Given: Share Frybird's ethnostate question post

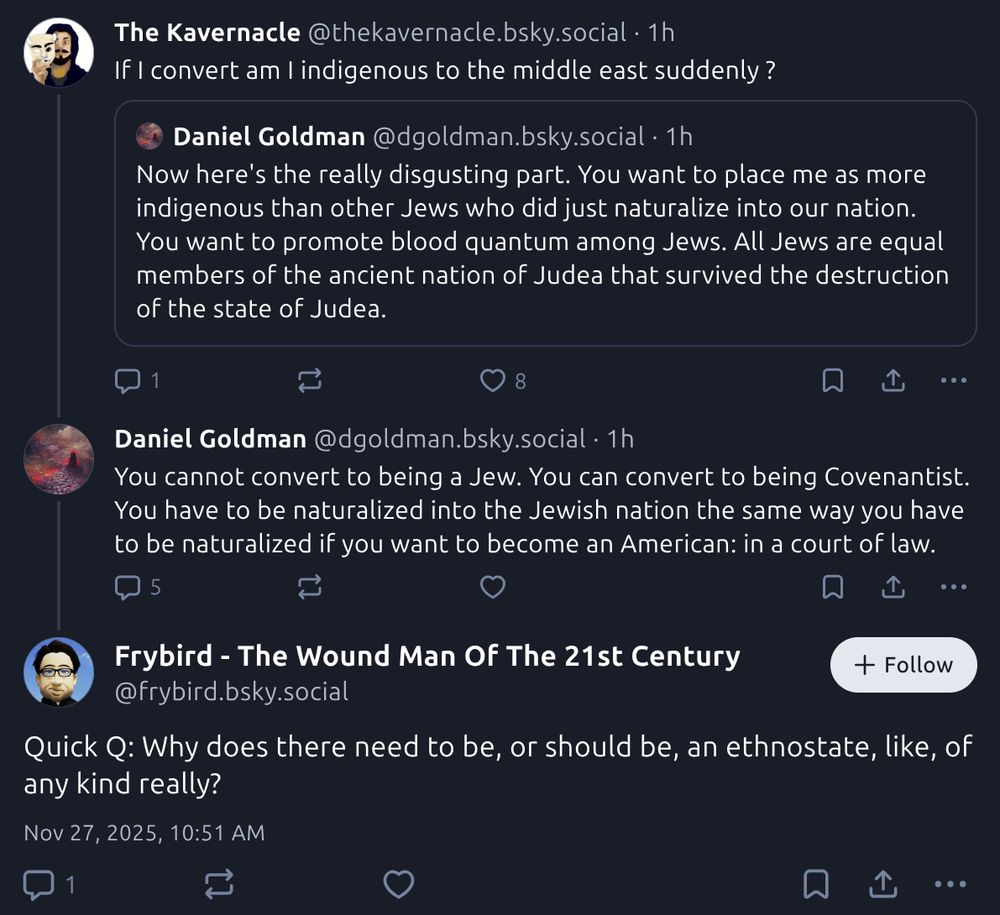Looking at the screenshot, I should point(883,884).
